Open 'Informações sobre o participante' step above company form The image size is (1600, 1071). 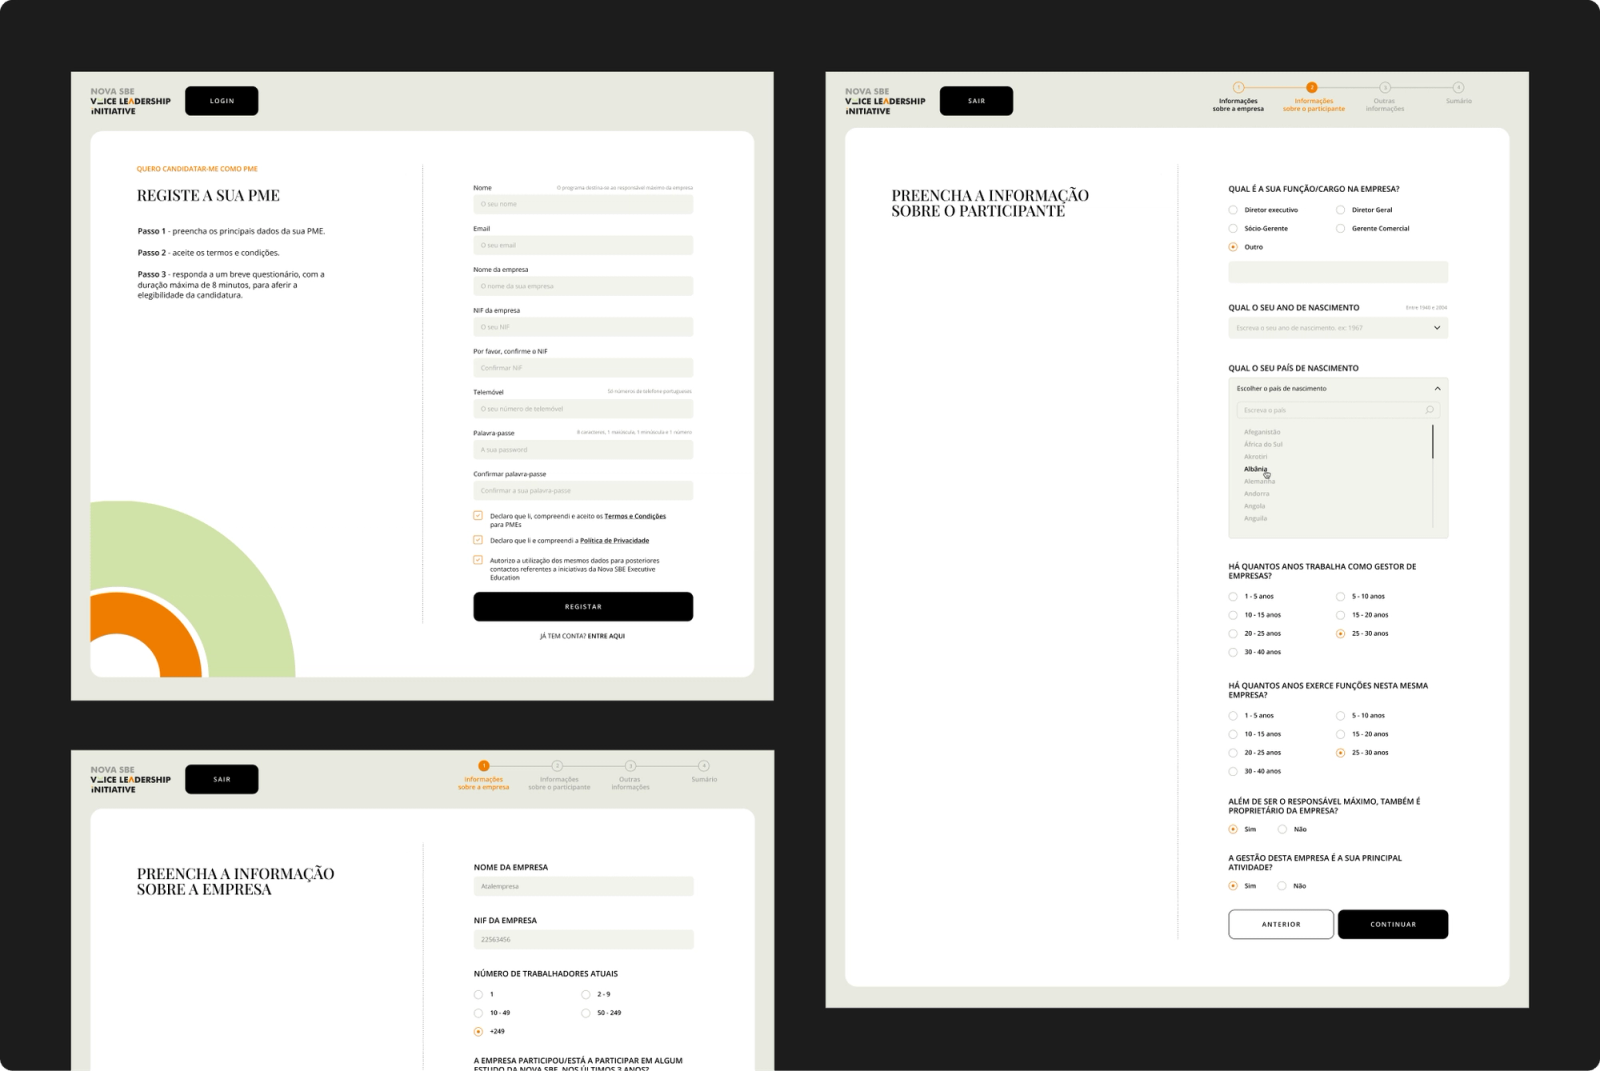(x=559, y=783)
